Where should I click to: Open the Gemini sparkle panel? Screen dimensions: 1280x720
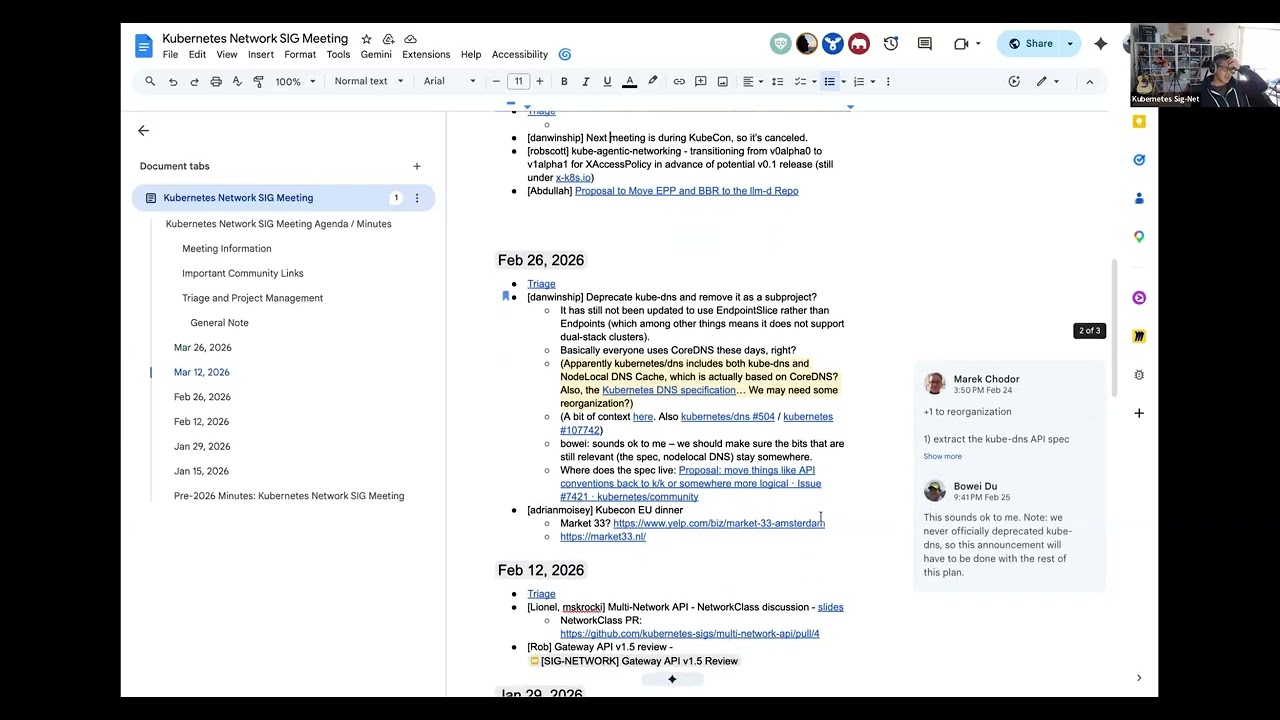click(x=1101, y=44)
